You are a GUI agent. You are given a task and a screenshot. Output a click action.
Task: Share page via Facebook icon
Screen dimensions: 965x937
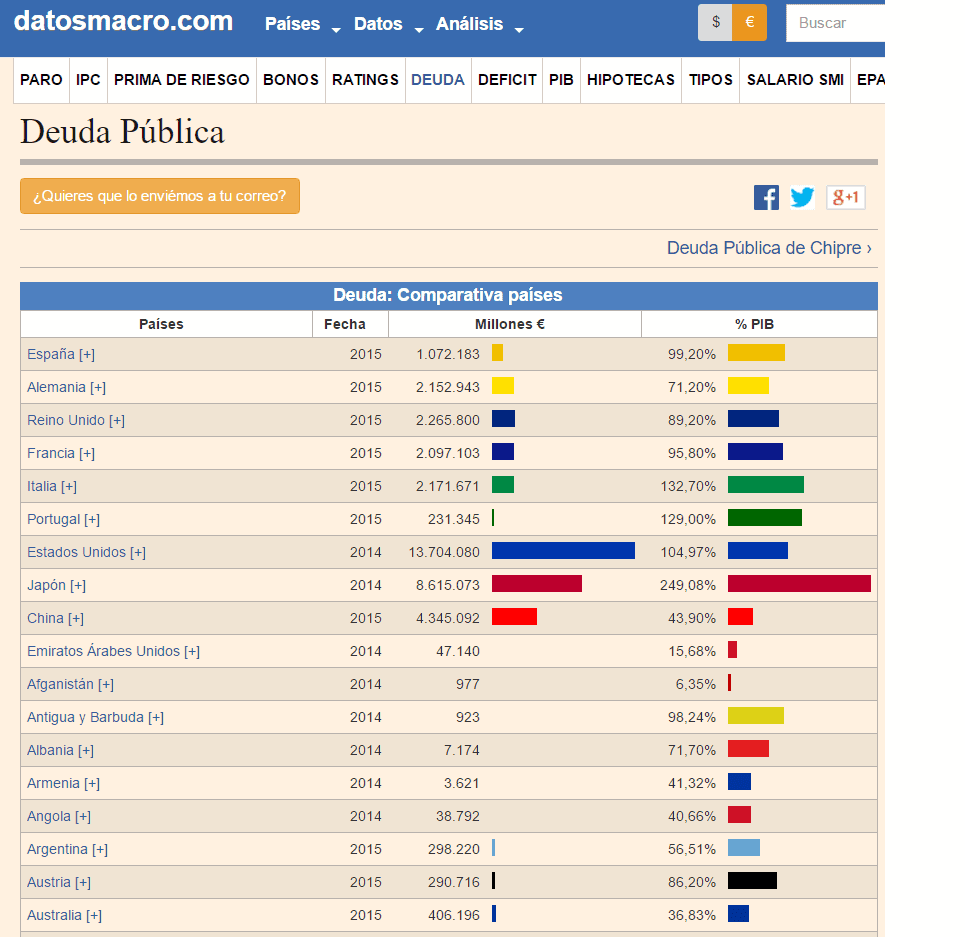point(766,197)
